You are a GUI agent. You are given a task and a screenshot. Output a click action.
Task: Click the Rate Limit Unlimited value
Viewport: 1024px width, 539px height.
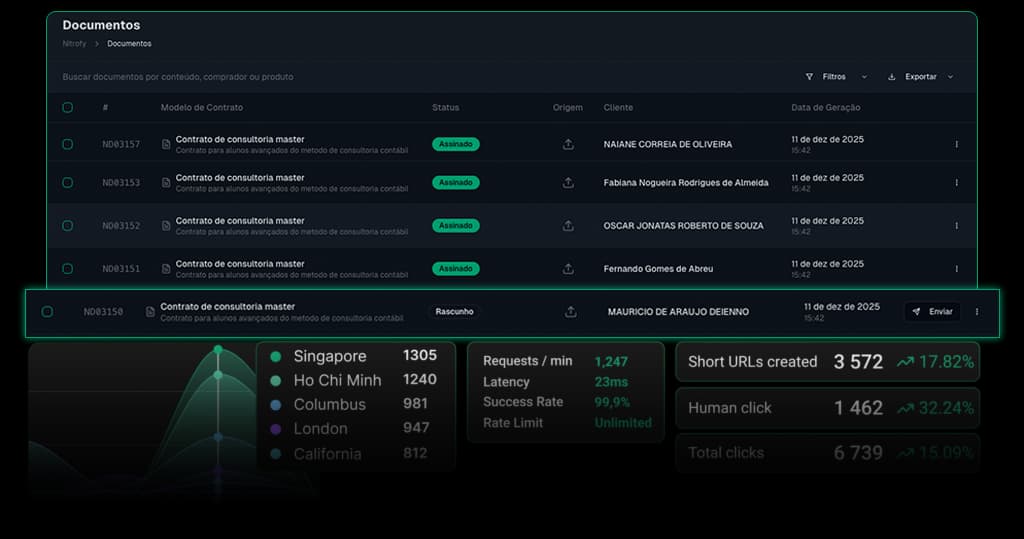[623, 423]
